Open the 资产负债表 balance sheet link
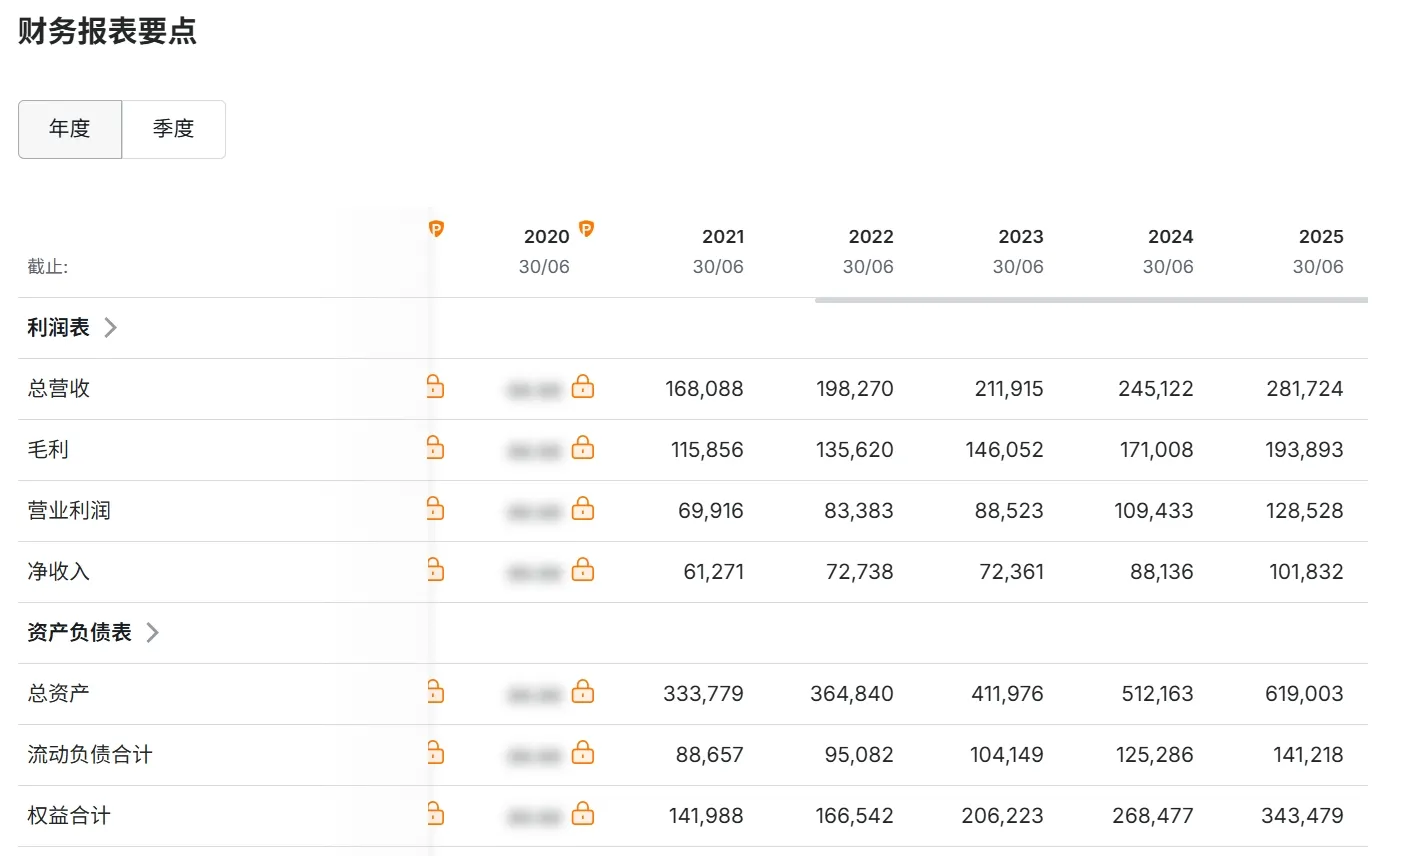 click(x=79, y=633)
